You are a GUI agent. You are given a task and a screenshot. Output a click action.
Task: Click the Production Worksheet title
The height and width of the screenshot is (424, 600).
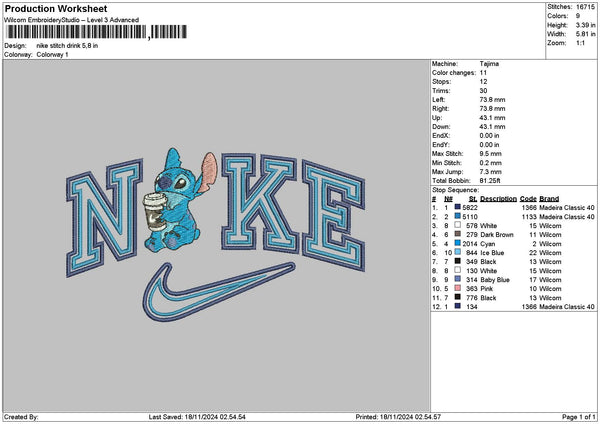[x=56, y=8]
